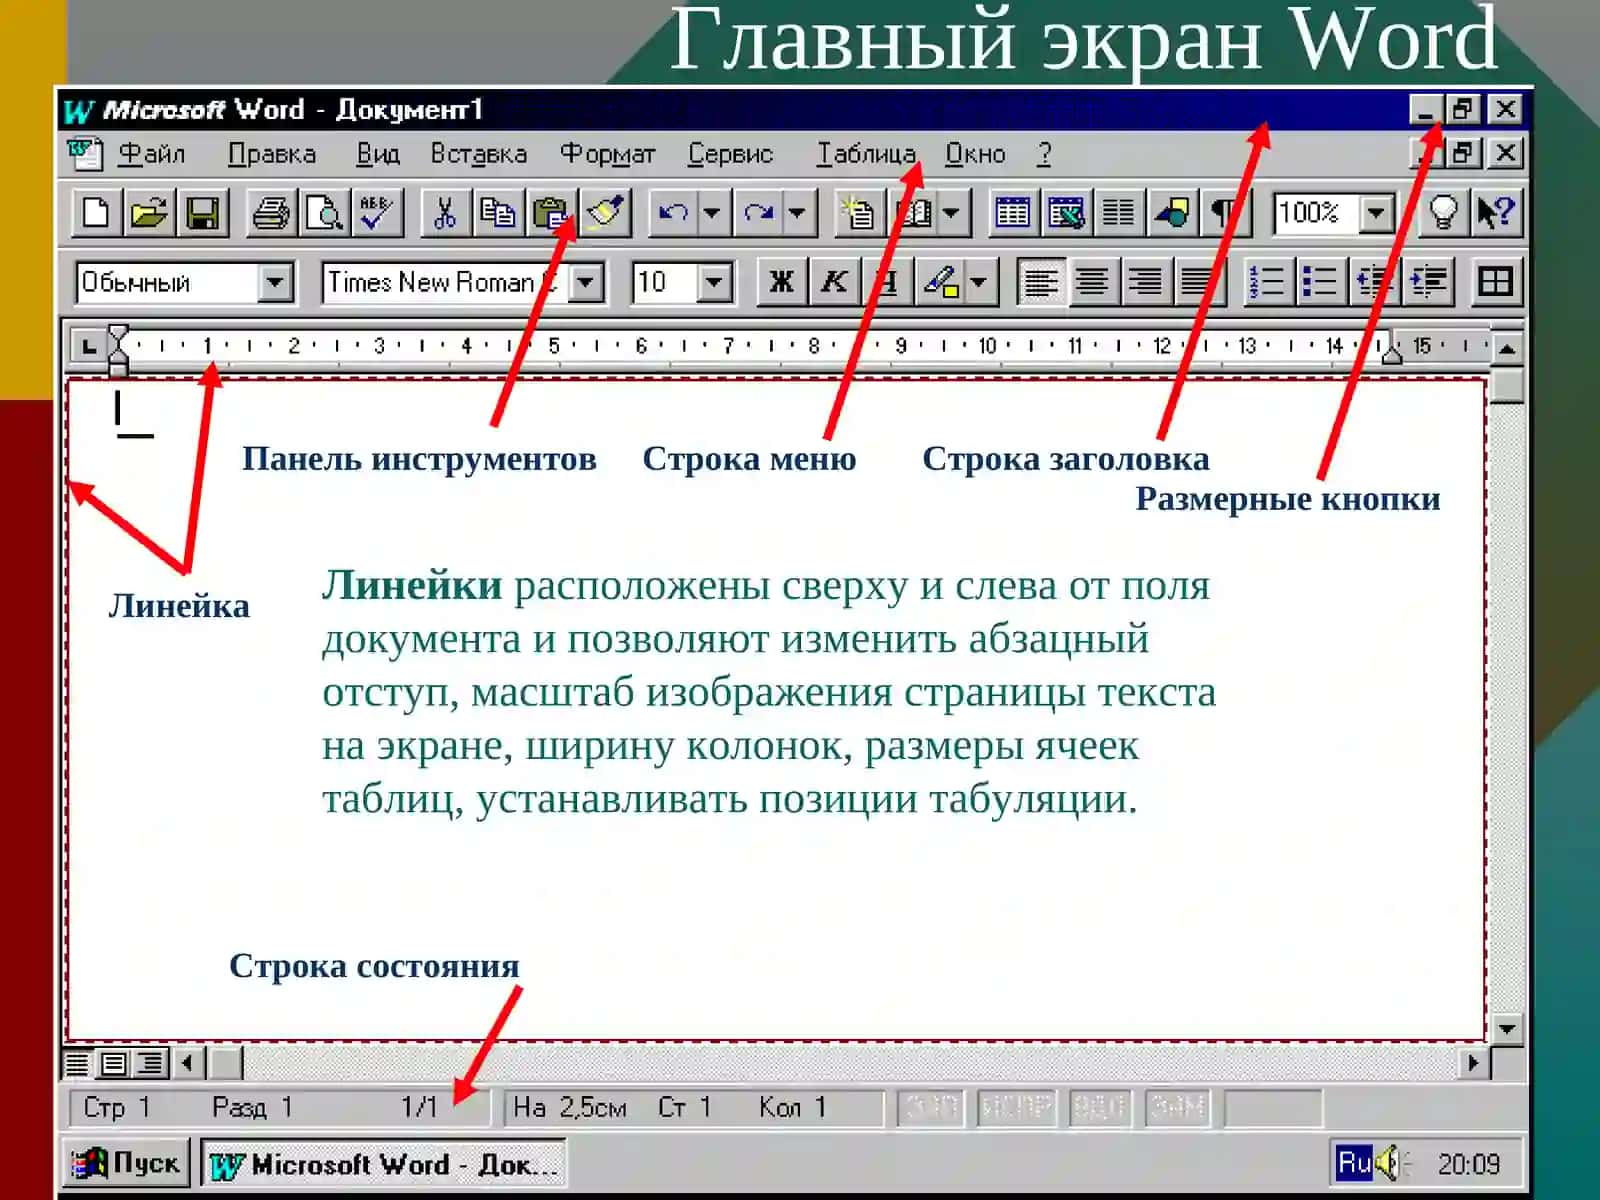Align text left
Viewport: 1600px width, 1200px height.
1040,282
